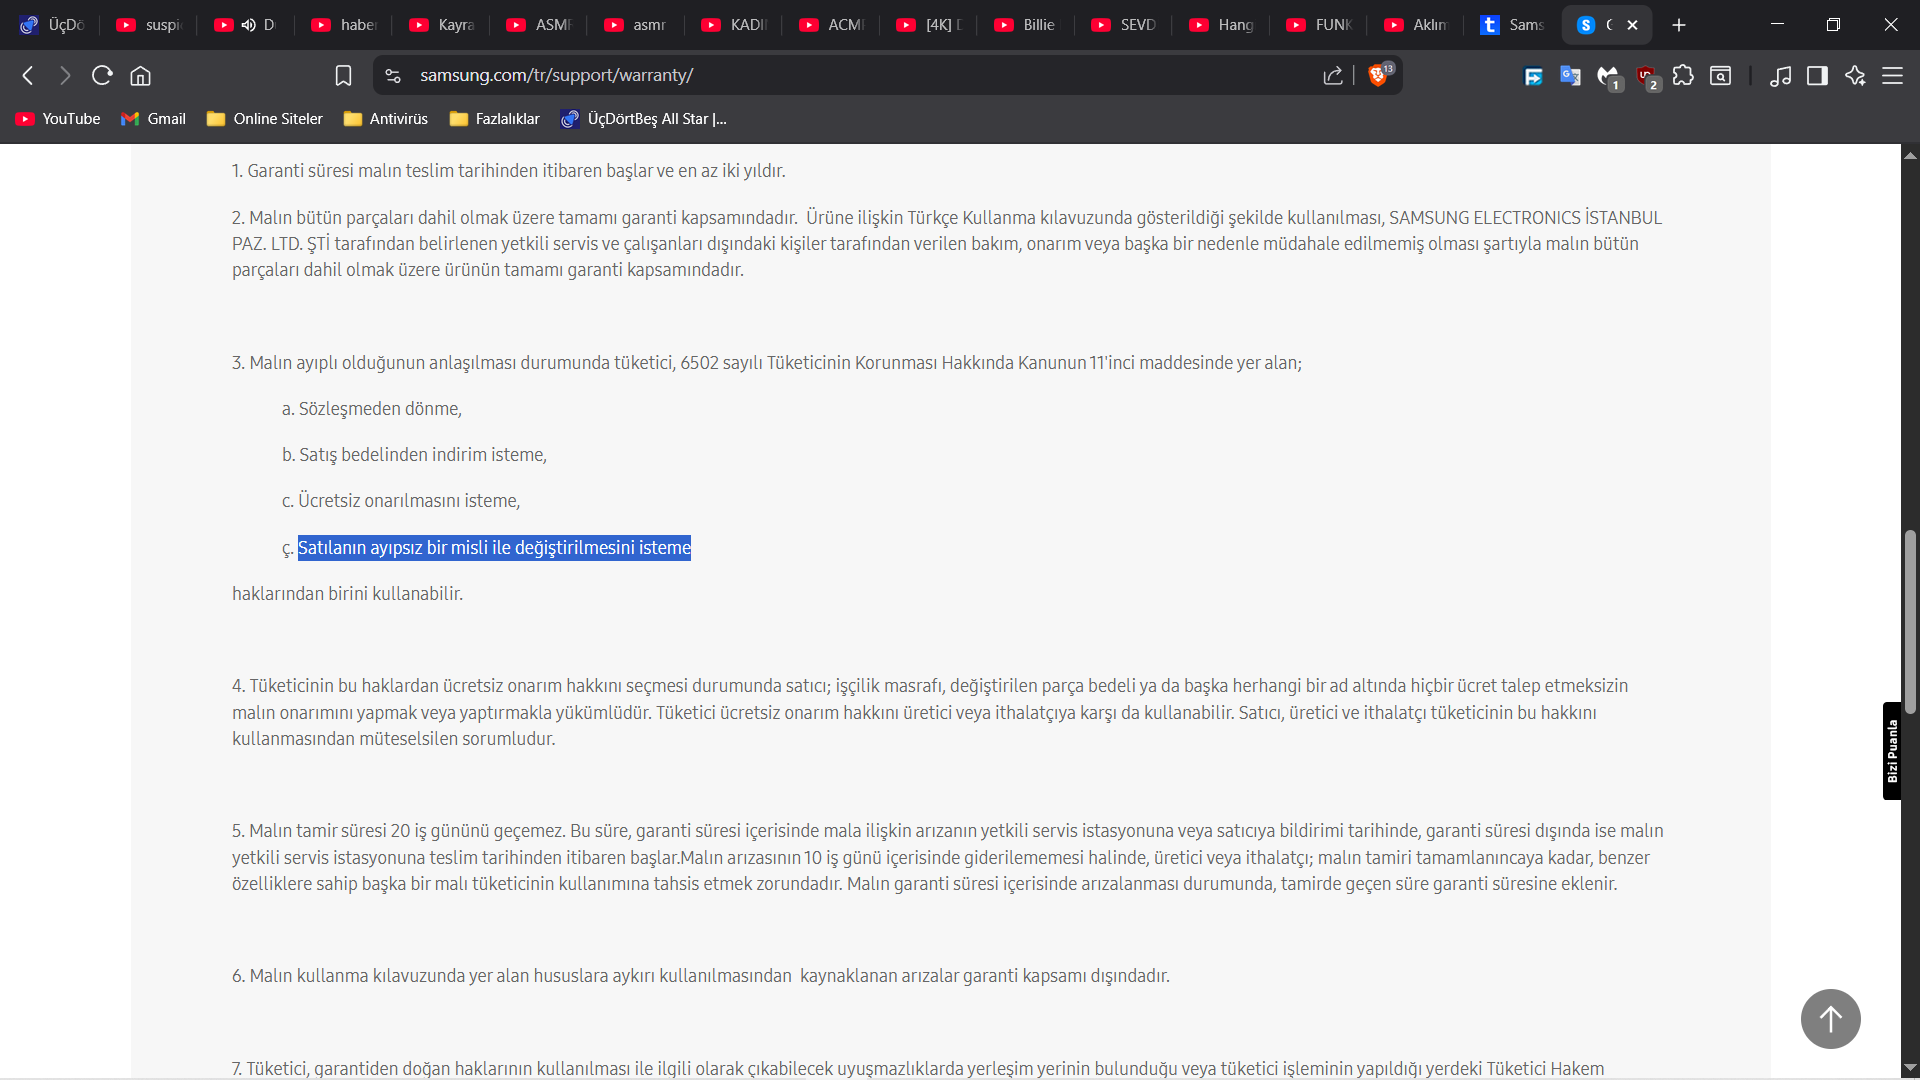1920x1080 pixels.
Task: Close the active Samsung tab
Action: click(x=1633, y=25)
